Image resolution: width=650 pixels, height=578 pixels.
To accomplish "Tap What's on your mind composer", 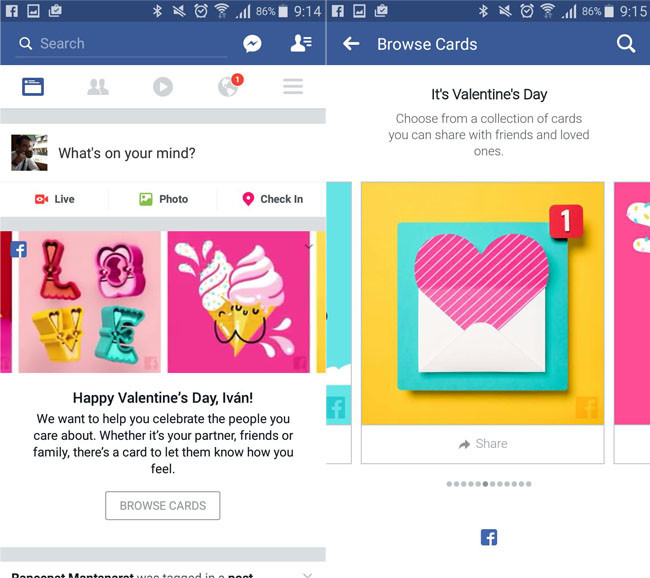I will tap(126, 153).
